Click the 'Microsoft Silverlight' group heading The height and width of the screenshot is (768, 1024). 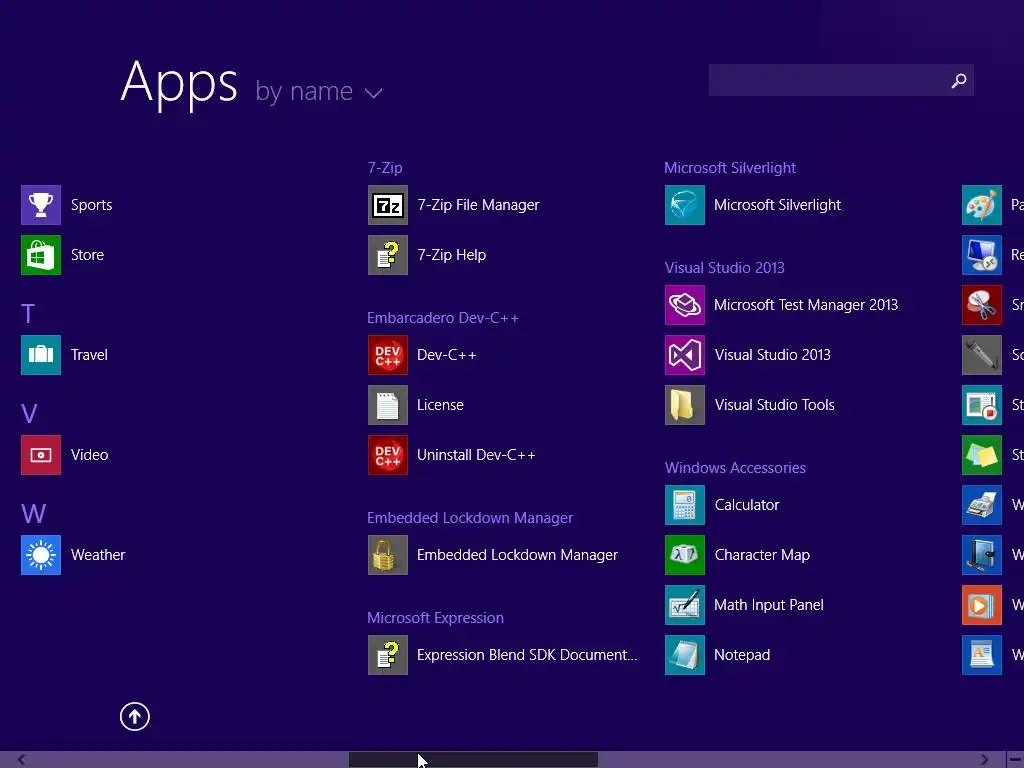coord(730,168)
